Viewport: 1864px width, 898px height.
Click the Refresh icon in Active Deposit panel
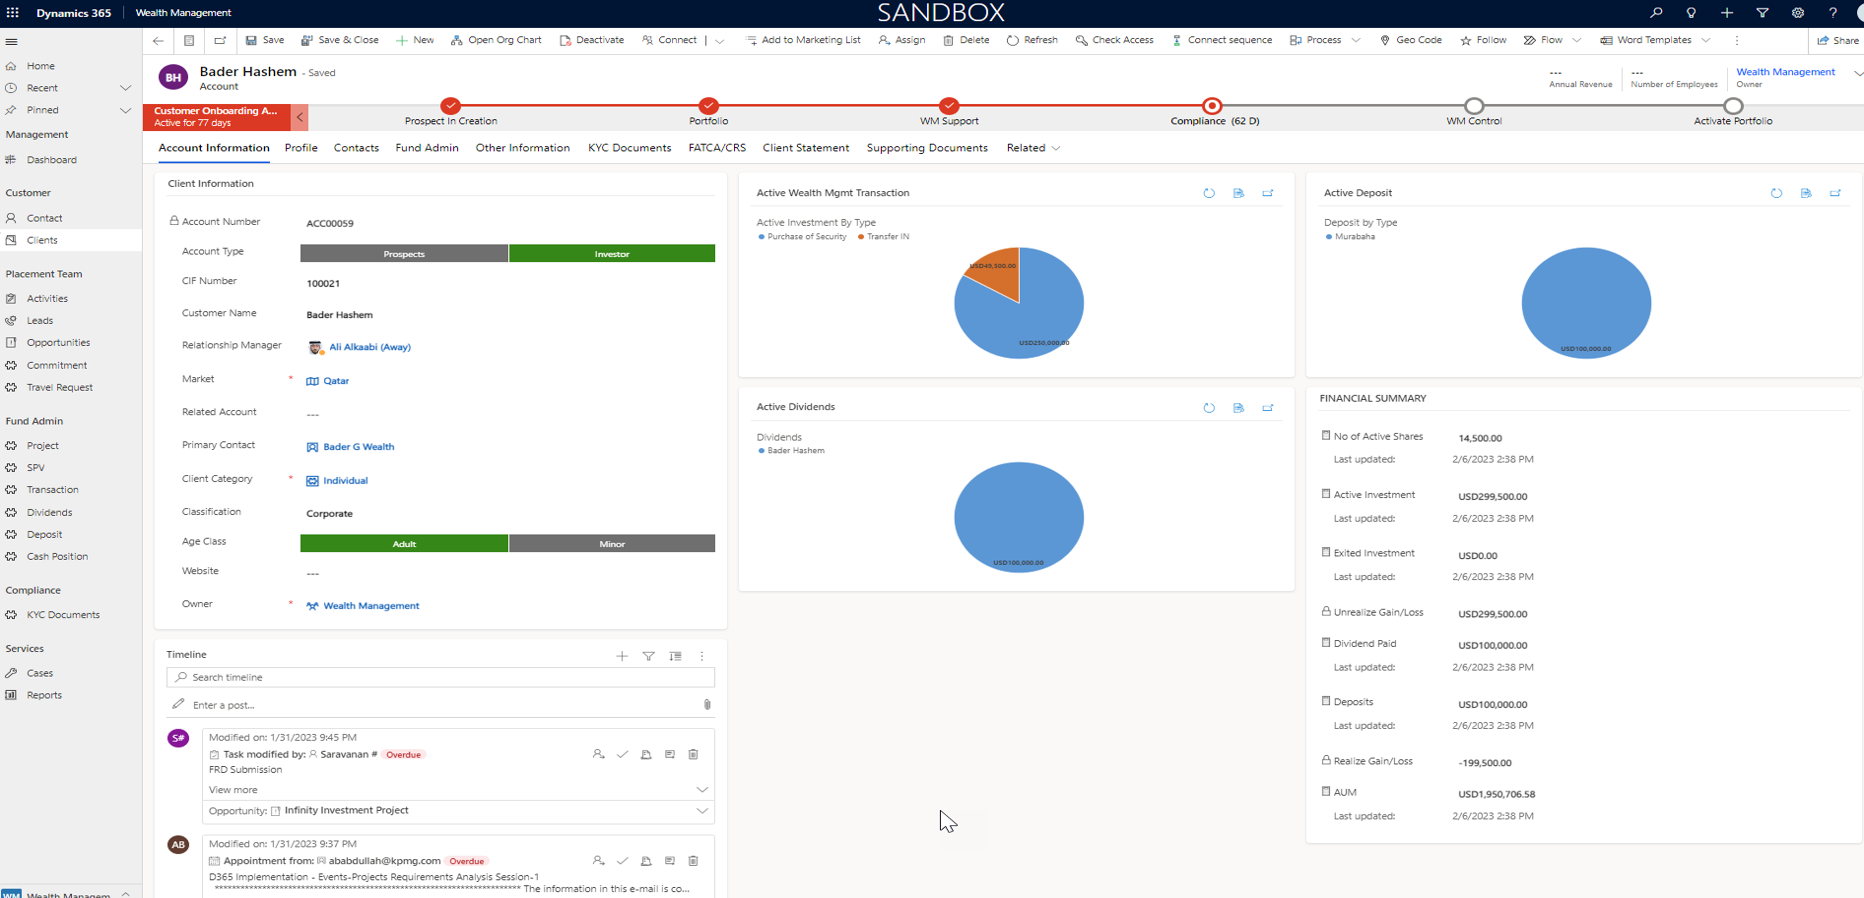(1776, 193)
